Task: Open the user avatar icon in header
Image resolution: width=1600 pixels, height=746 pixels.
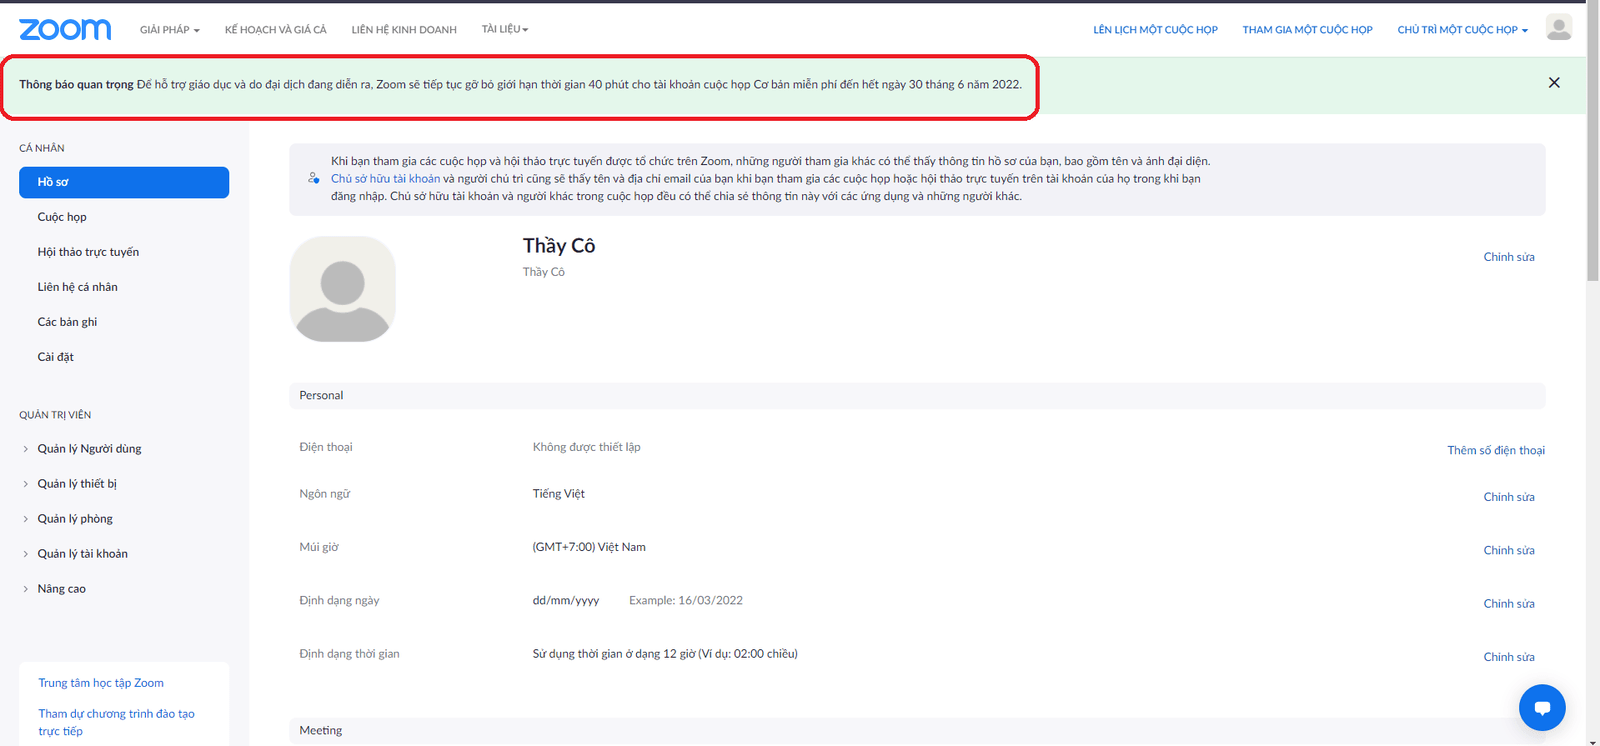Action: coord(1558,28)
